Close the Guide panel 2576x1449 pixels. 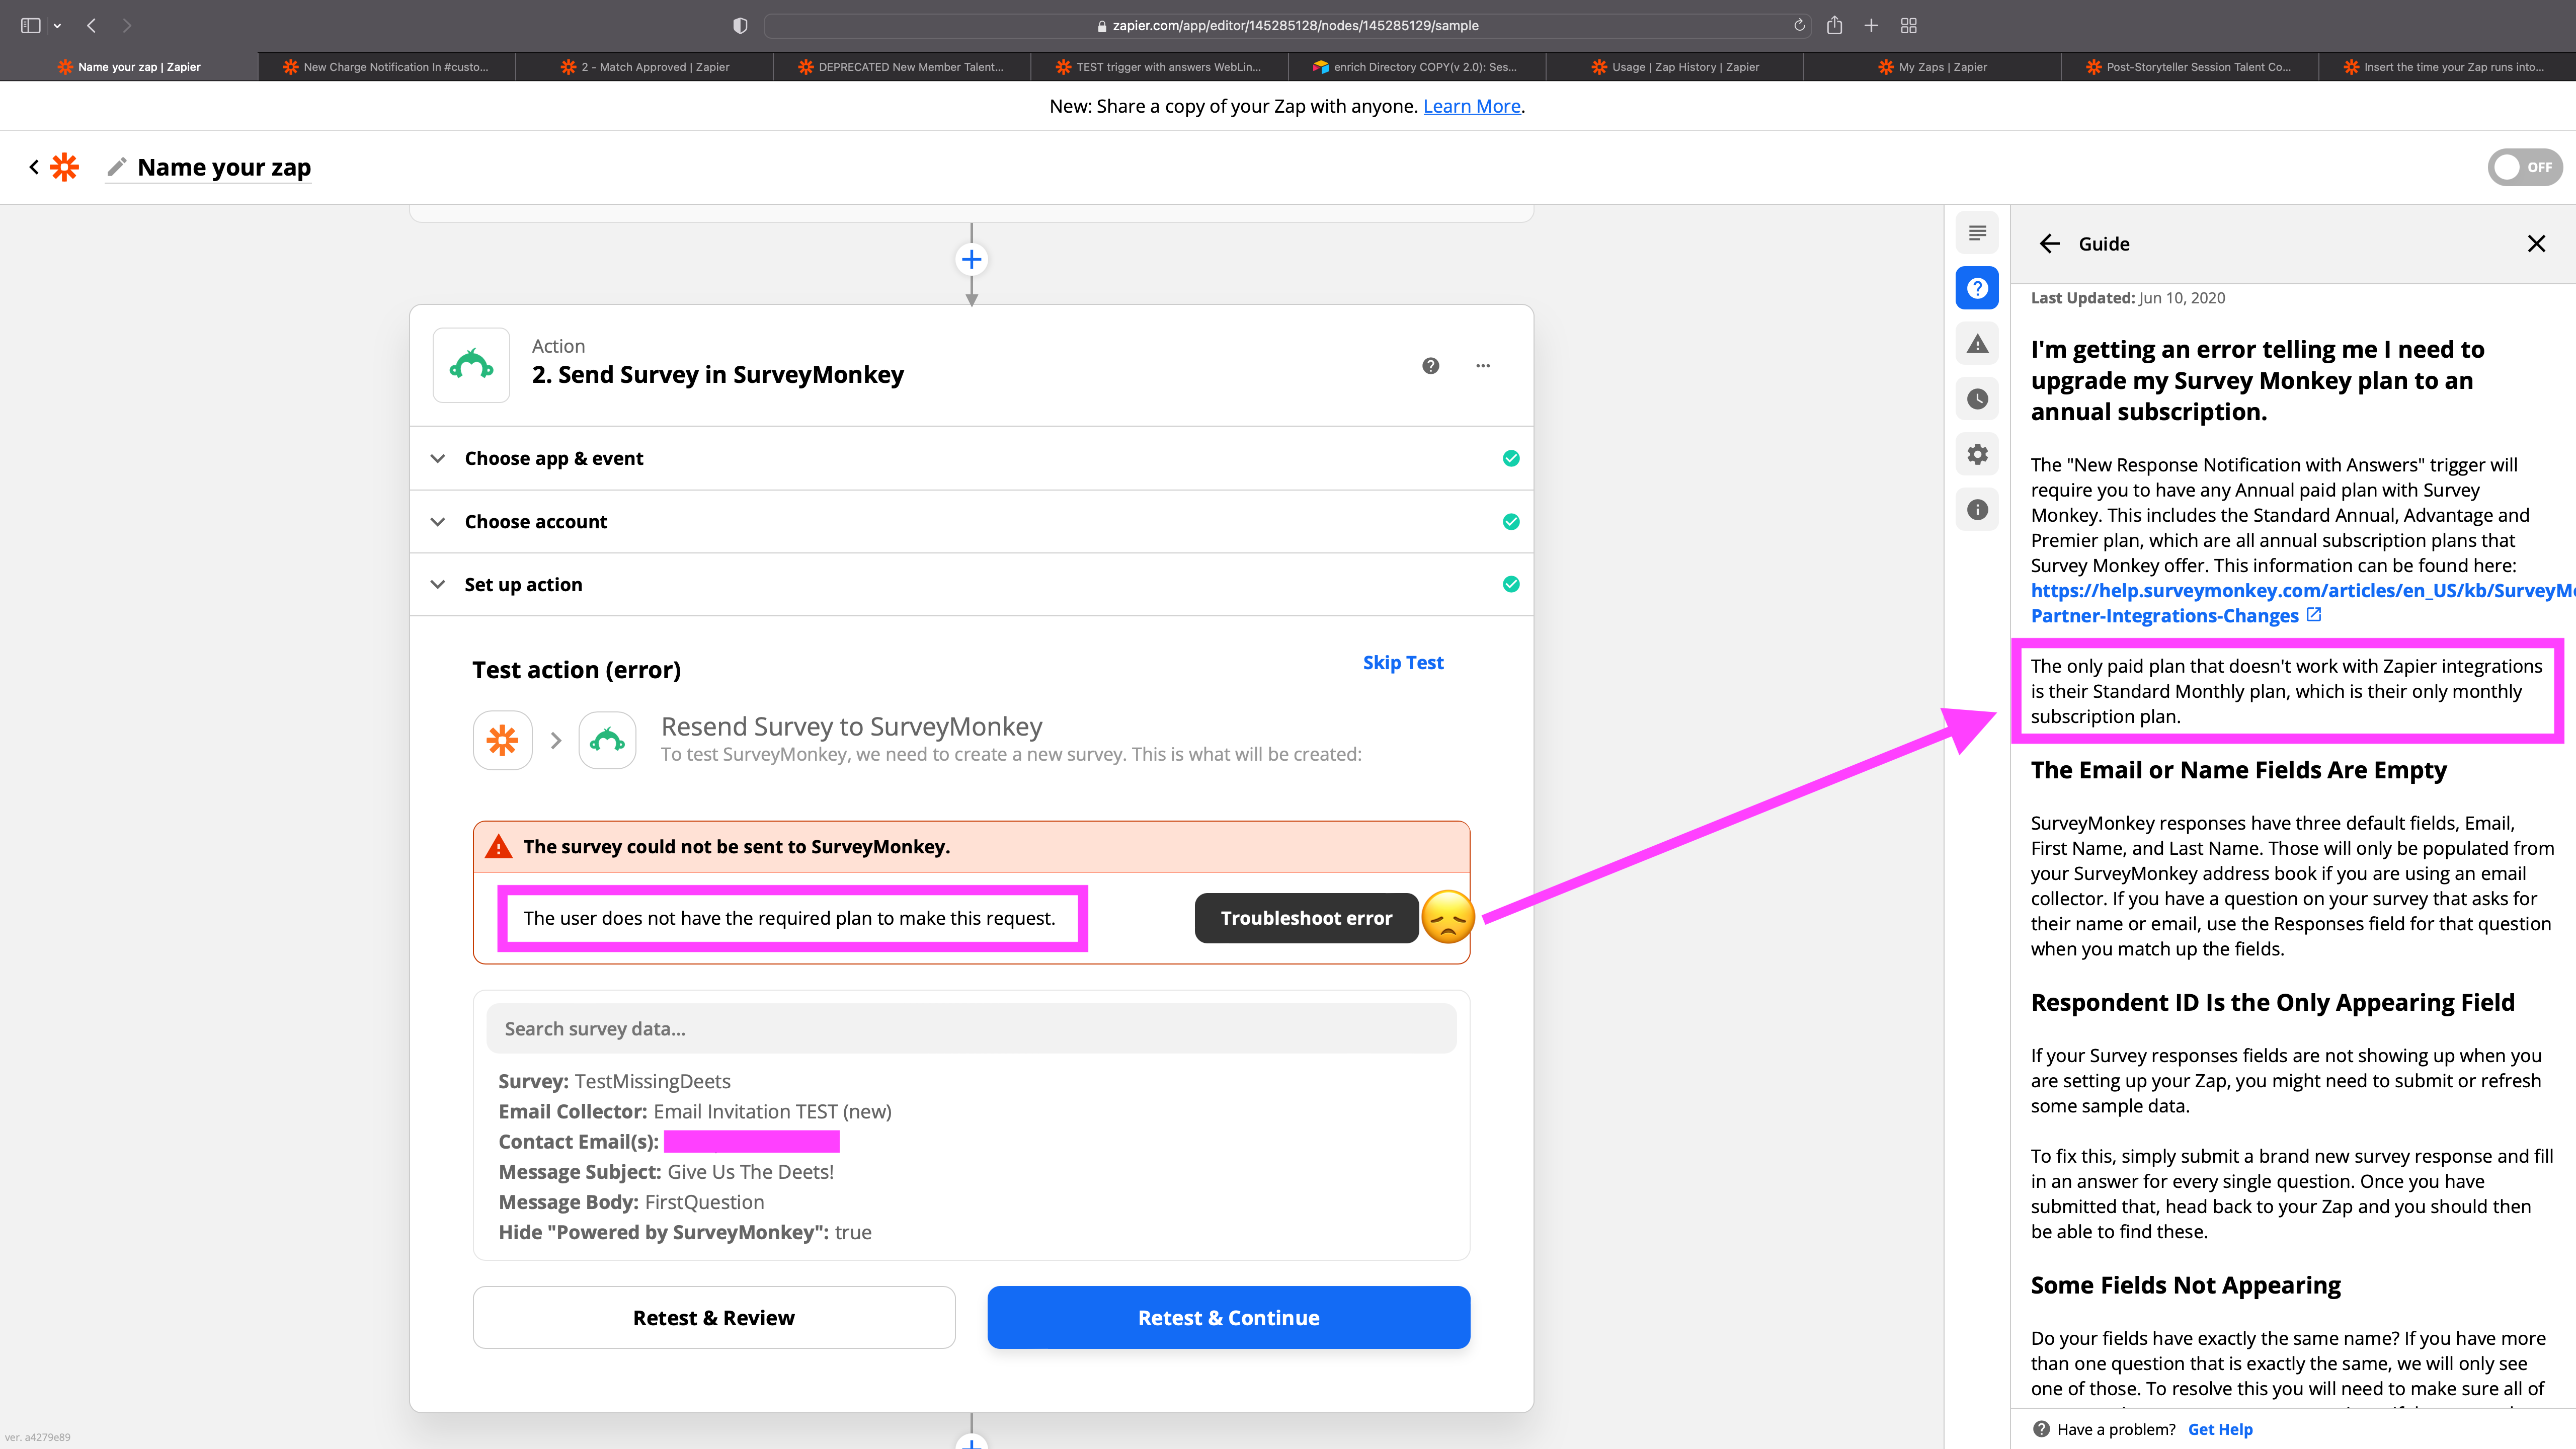click(2536, 244)
